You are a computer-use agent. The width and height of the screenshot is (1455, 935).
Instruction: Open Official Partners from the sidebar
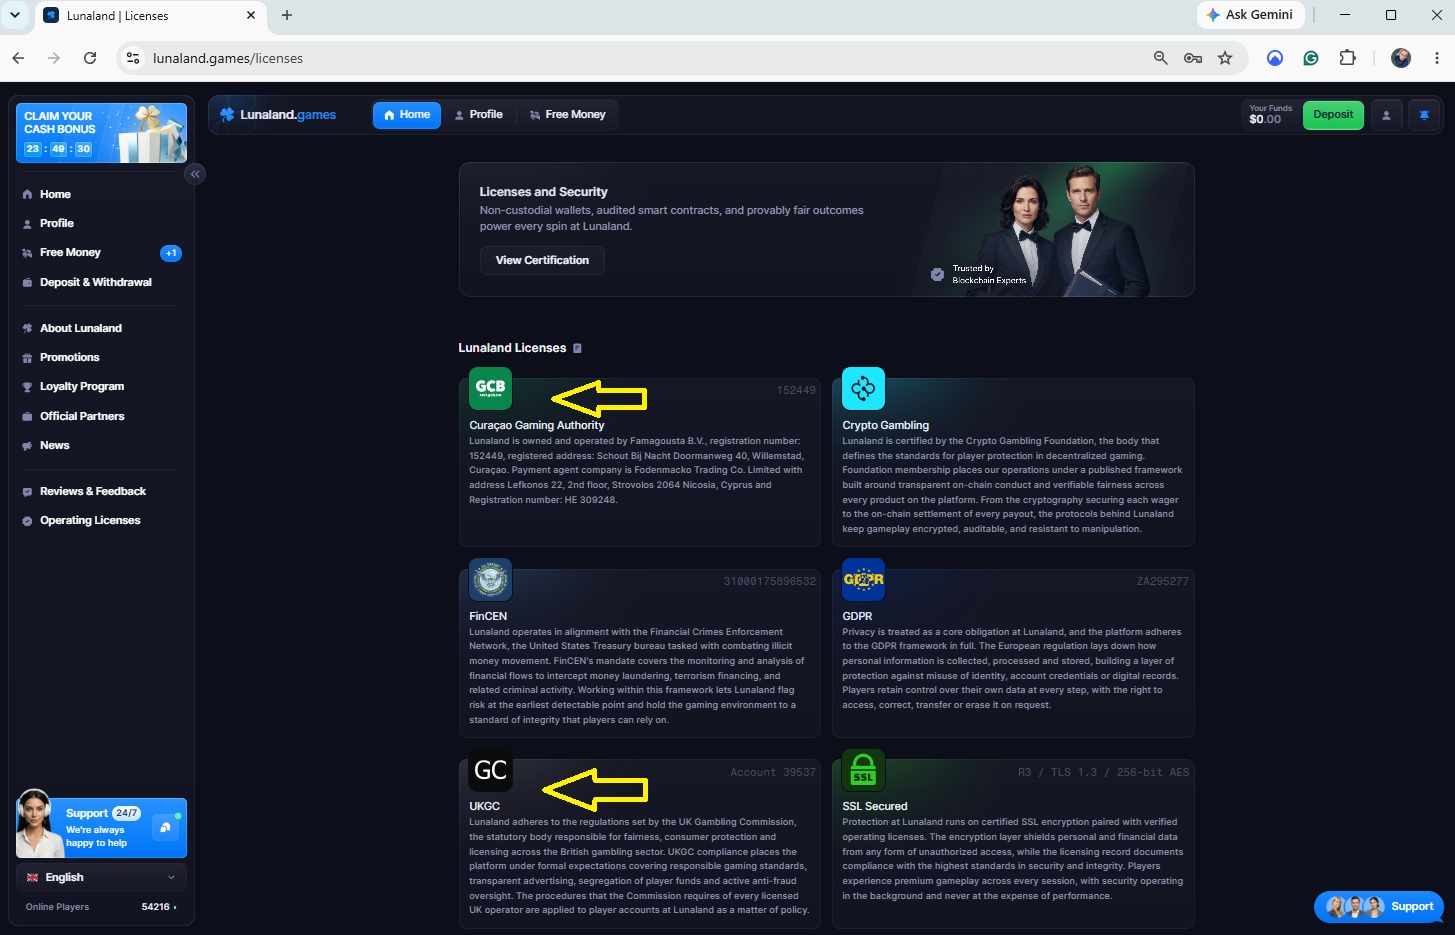coord(101,416)
